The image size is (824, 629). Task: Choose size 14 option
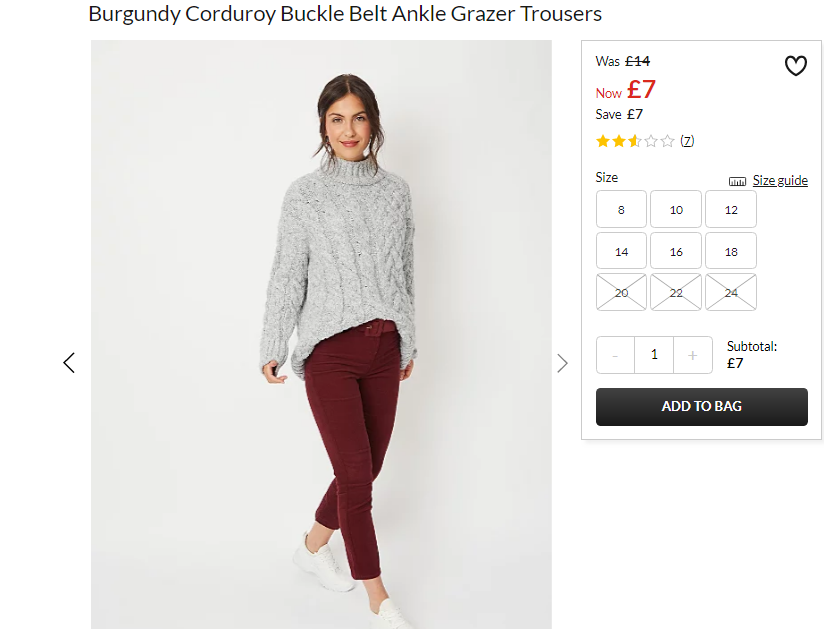(x=621, y=251)
